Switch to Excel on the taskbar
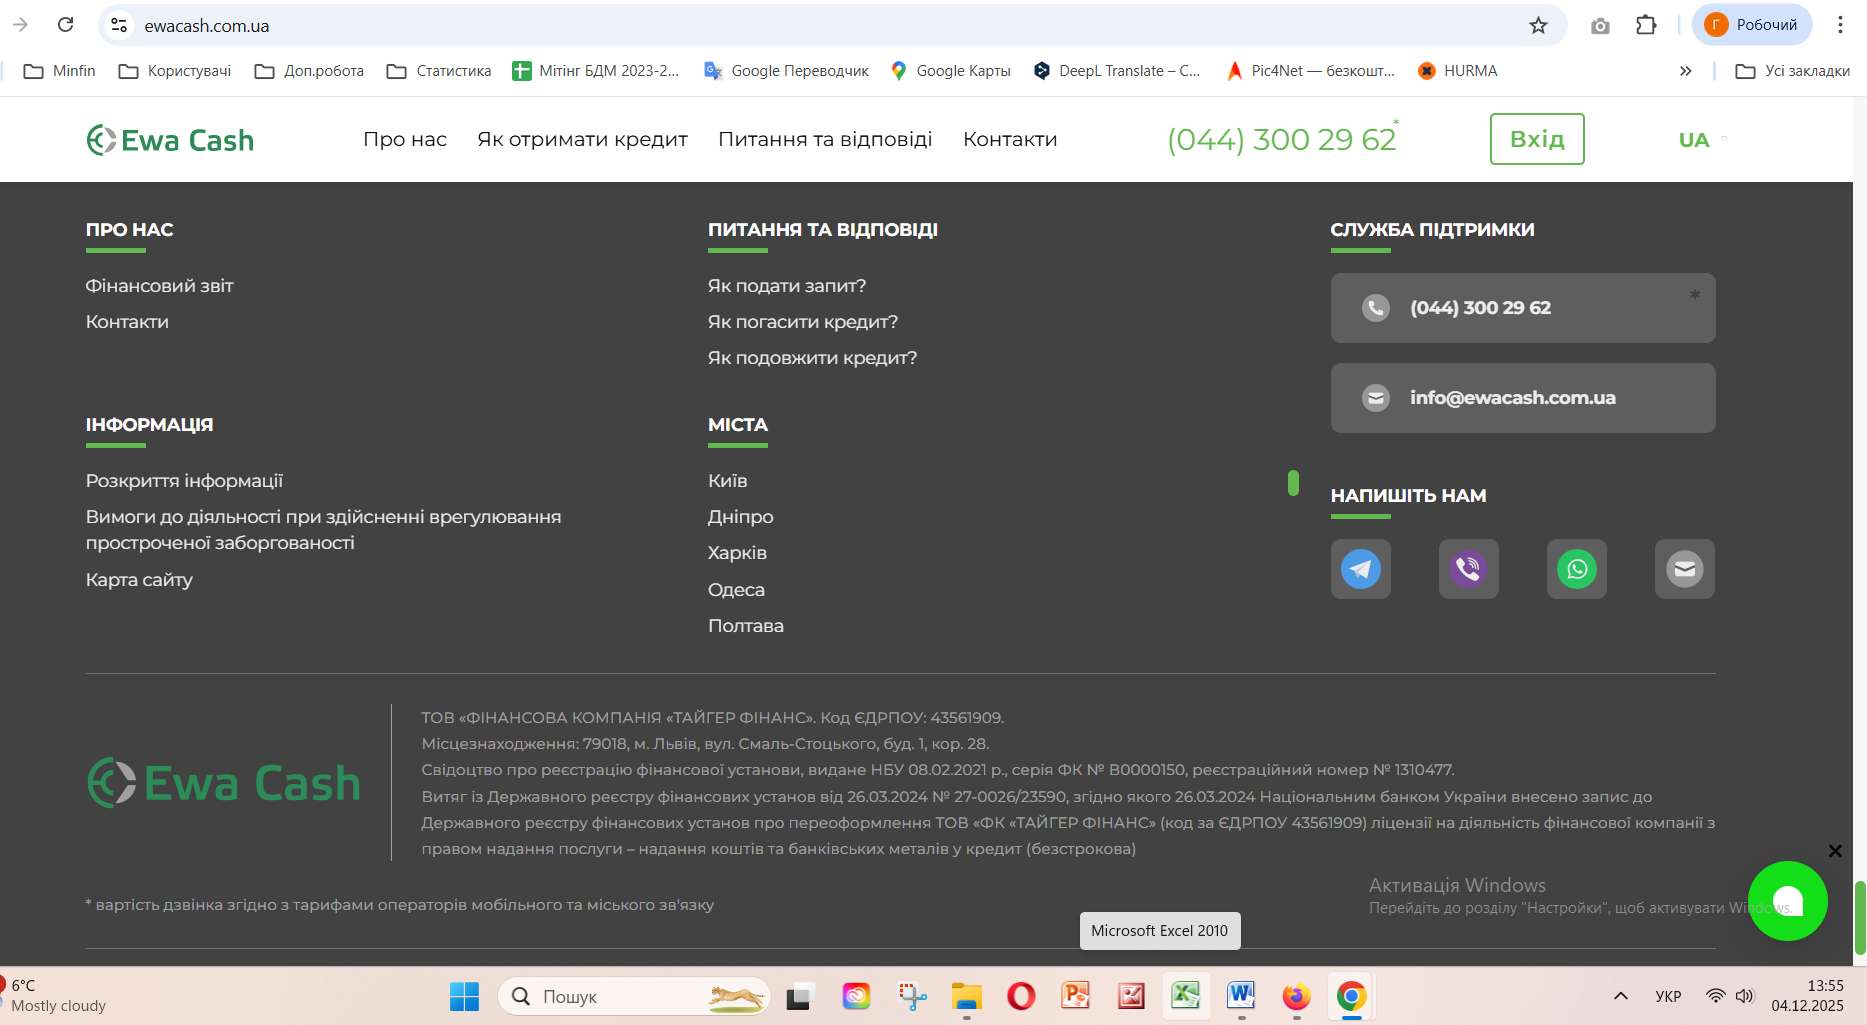 click(1186, 996)
